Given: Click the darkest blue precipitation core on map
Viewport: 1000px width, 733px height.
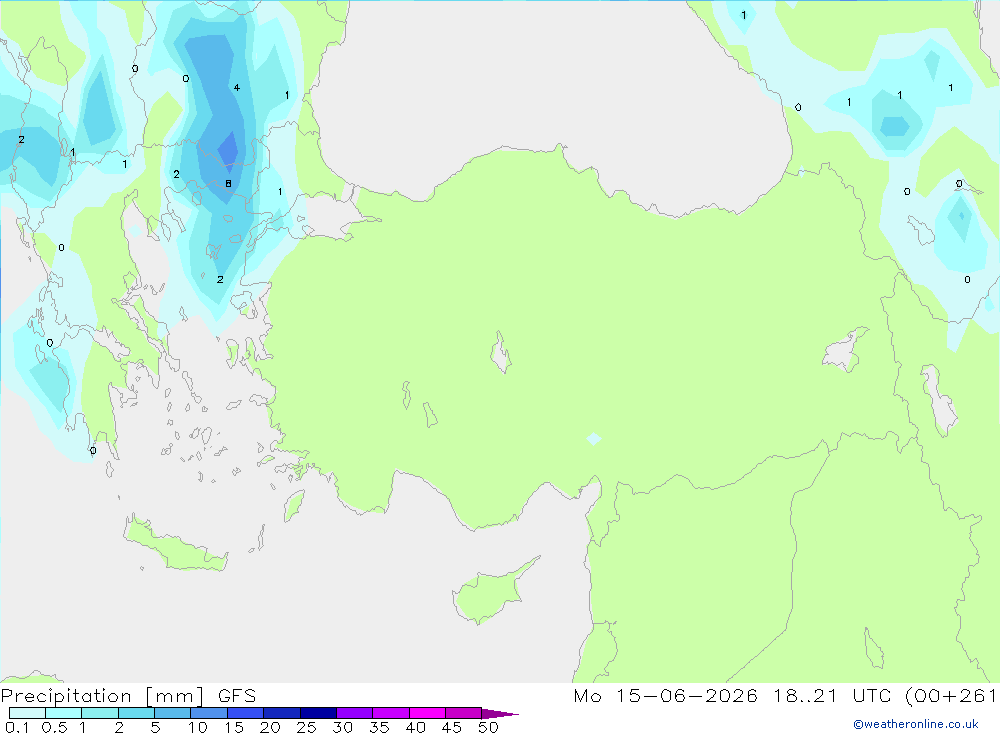Looking at the screenshot, I should (228, 151).
